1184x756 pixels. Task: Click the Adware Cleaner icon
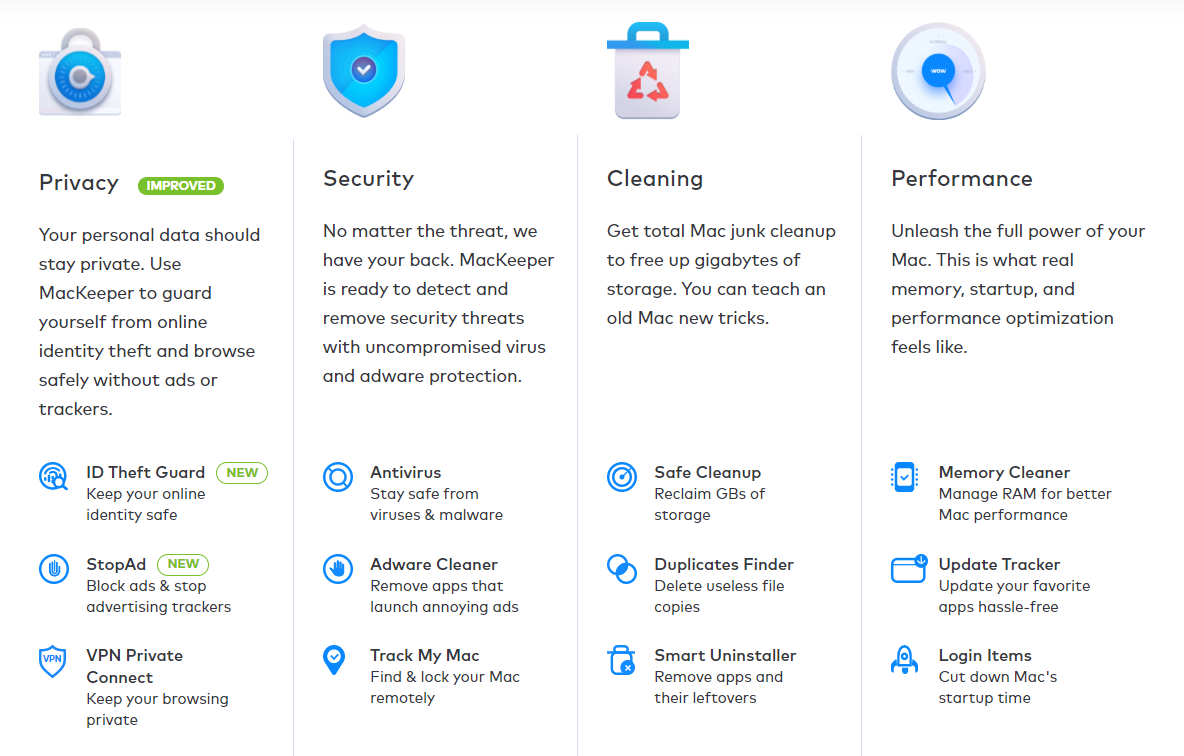pos(338,568)
